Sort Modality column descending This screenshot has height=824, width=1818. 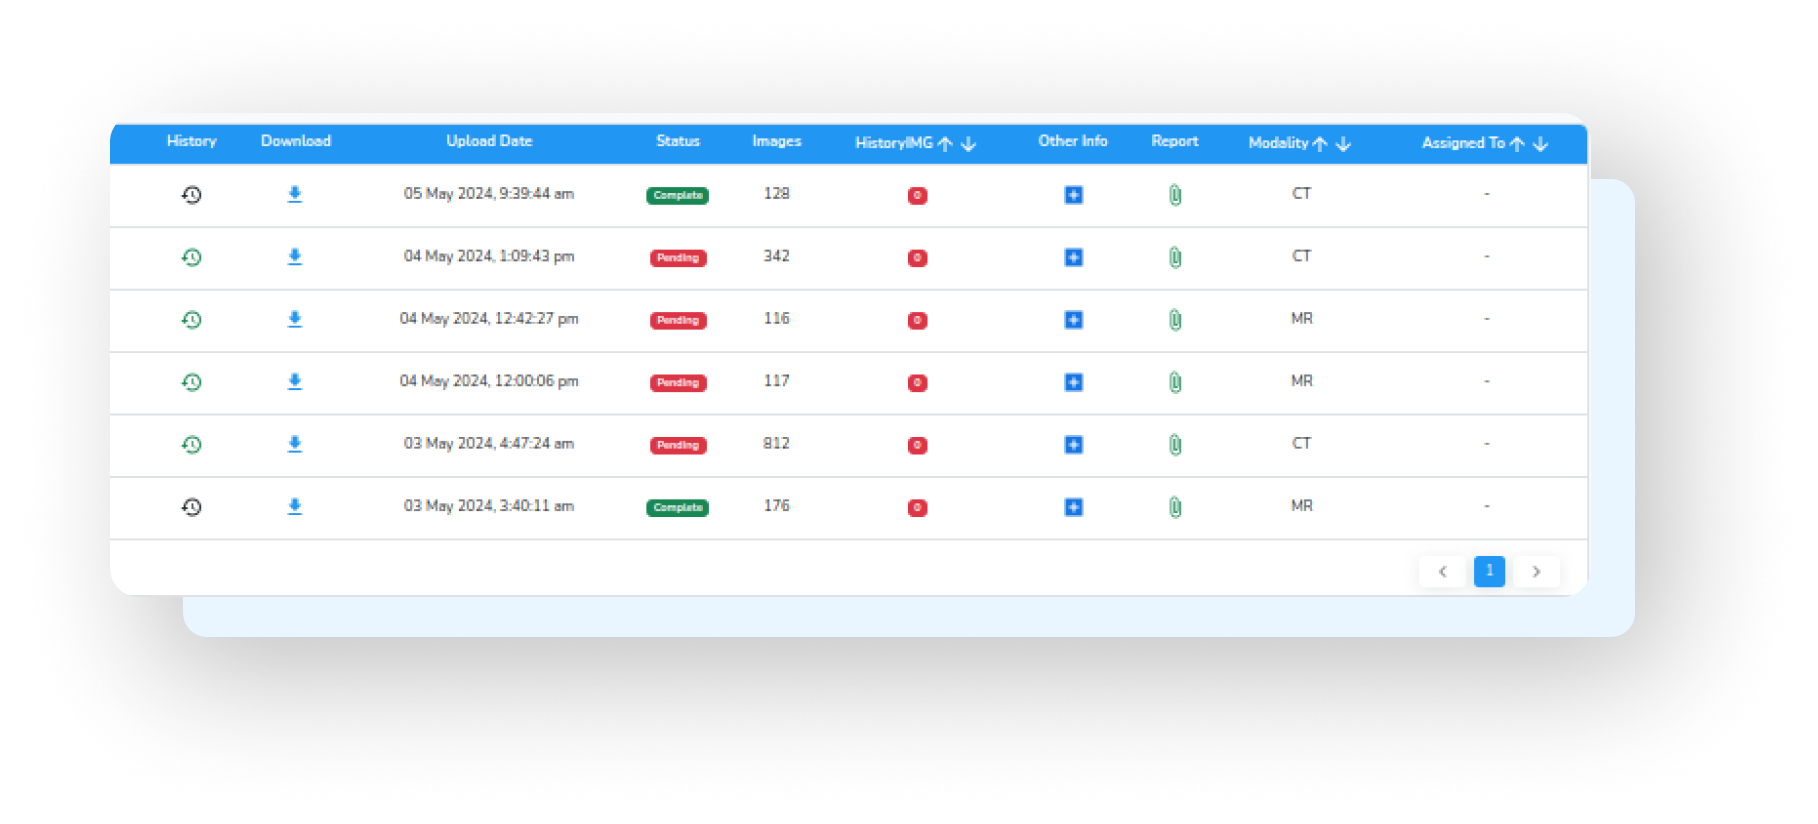(x=1343, y=144)
